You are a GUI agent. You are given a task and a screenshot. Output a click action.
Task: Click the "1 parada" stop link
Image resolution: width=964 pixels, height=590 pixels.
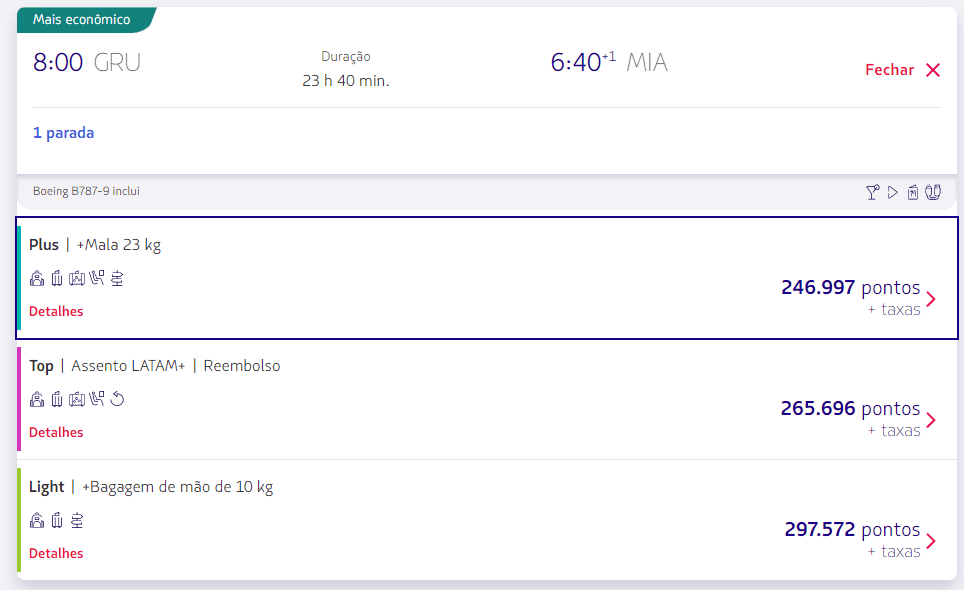(x=63, y=133)
